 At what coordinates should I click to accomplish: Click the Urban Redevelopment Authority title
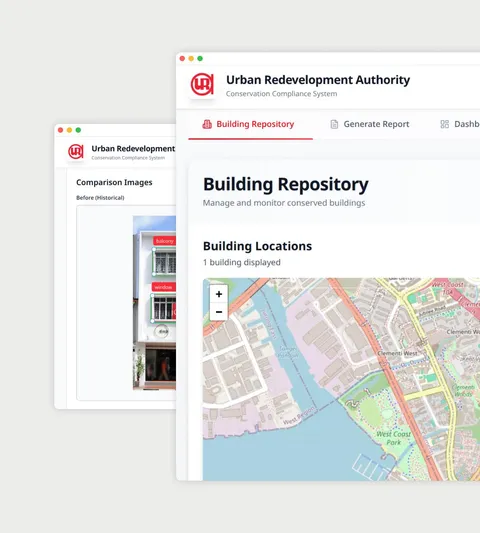(x=318, y=80)
